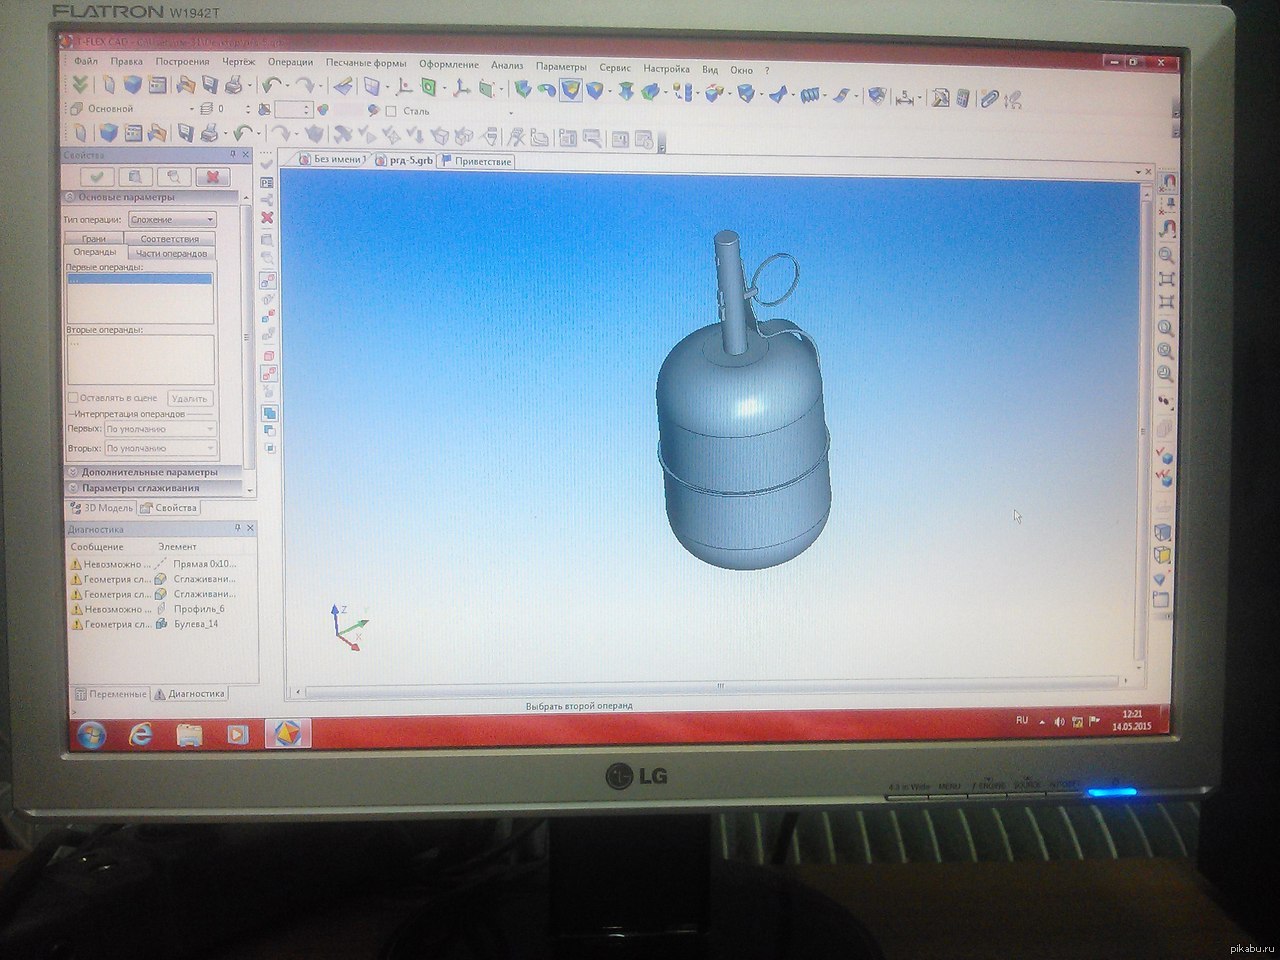Open the 'Операции' menu

(x=290, y=63)
